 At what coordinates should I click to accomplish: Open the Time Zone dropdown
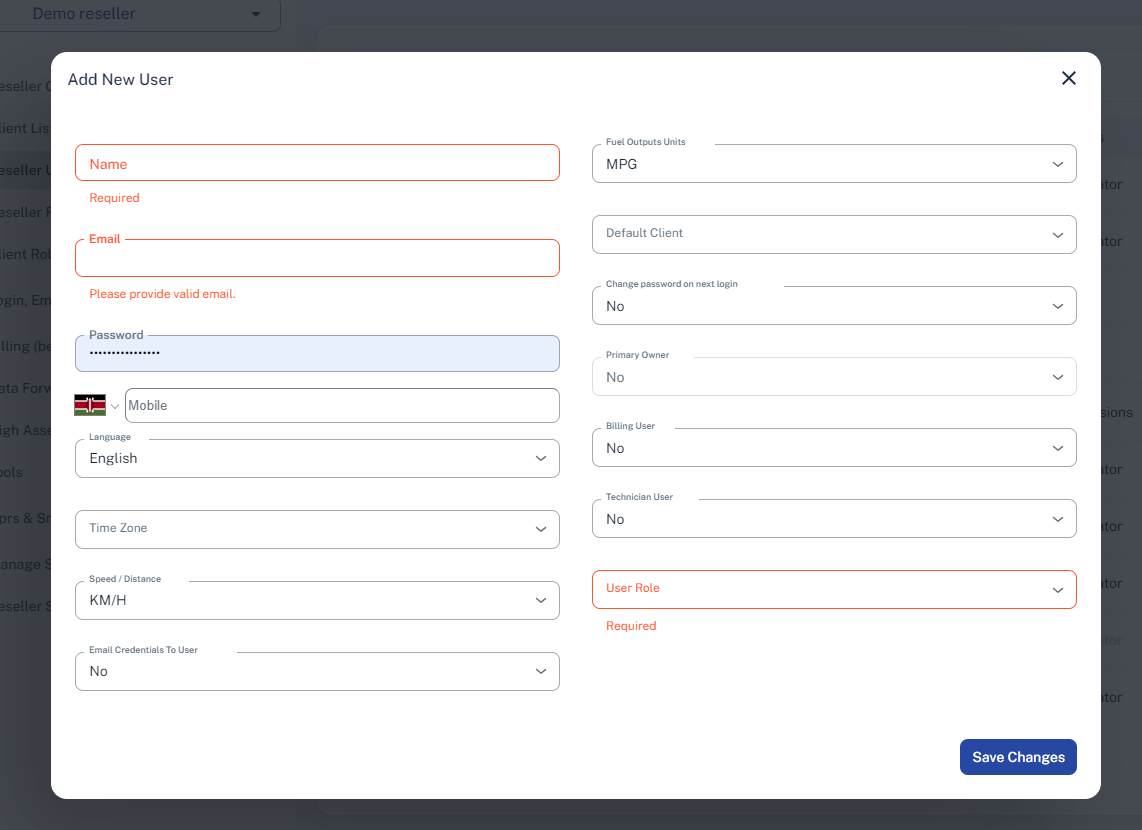[x=317, y=529]
